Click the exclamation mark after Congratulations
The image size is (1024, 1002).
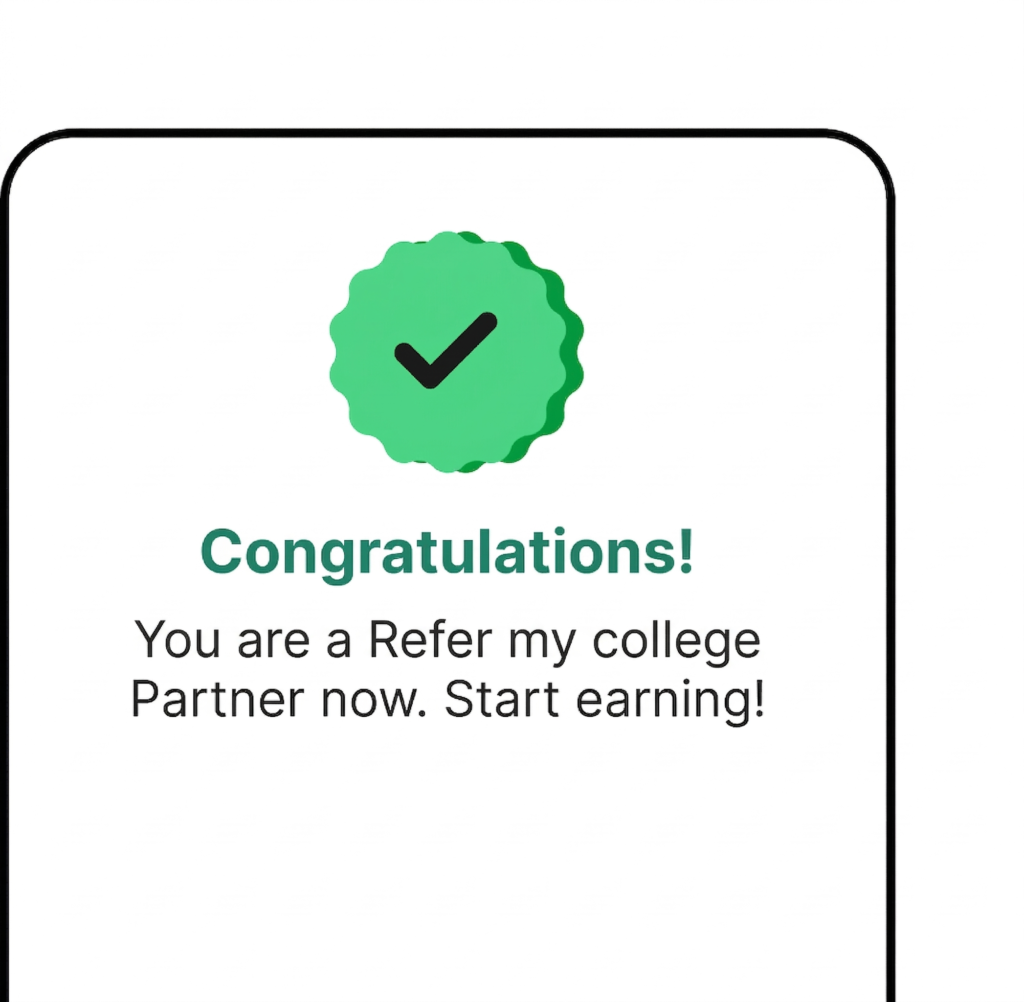[x=684, y=551]
